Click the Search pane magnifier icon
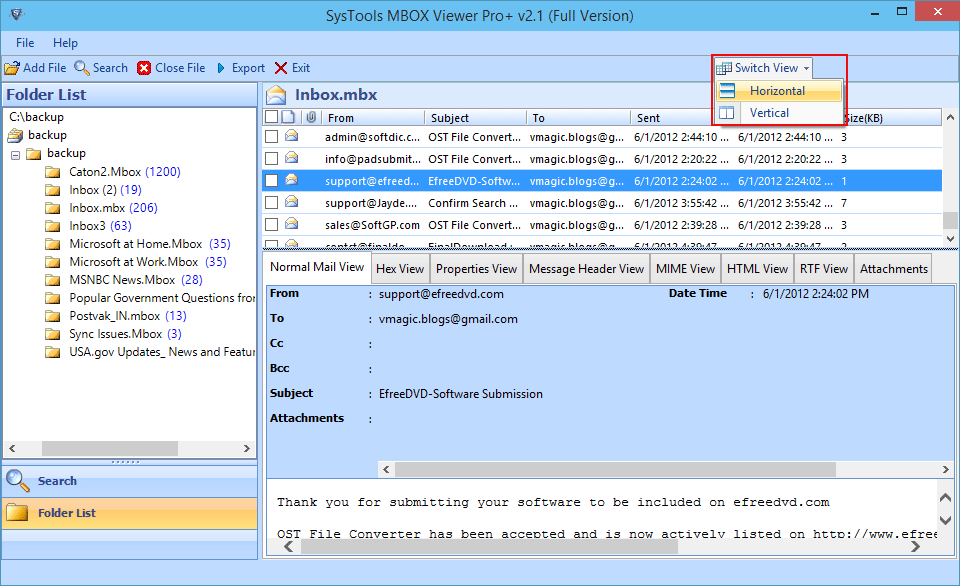The image size is (960, 586). click(x=17, y=481)
